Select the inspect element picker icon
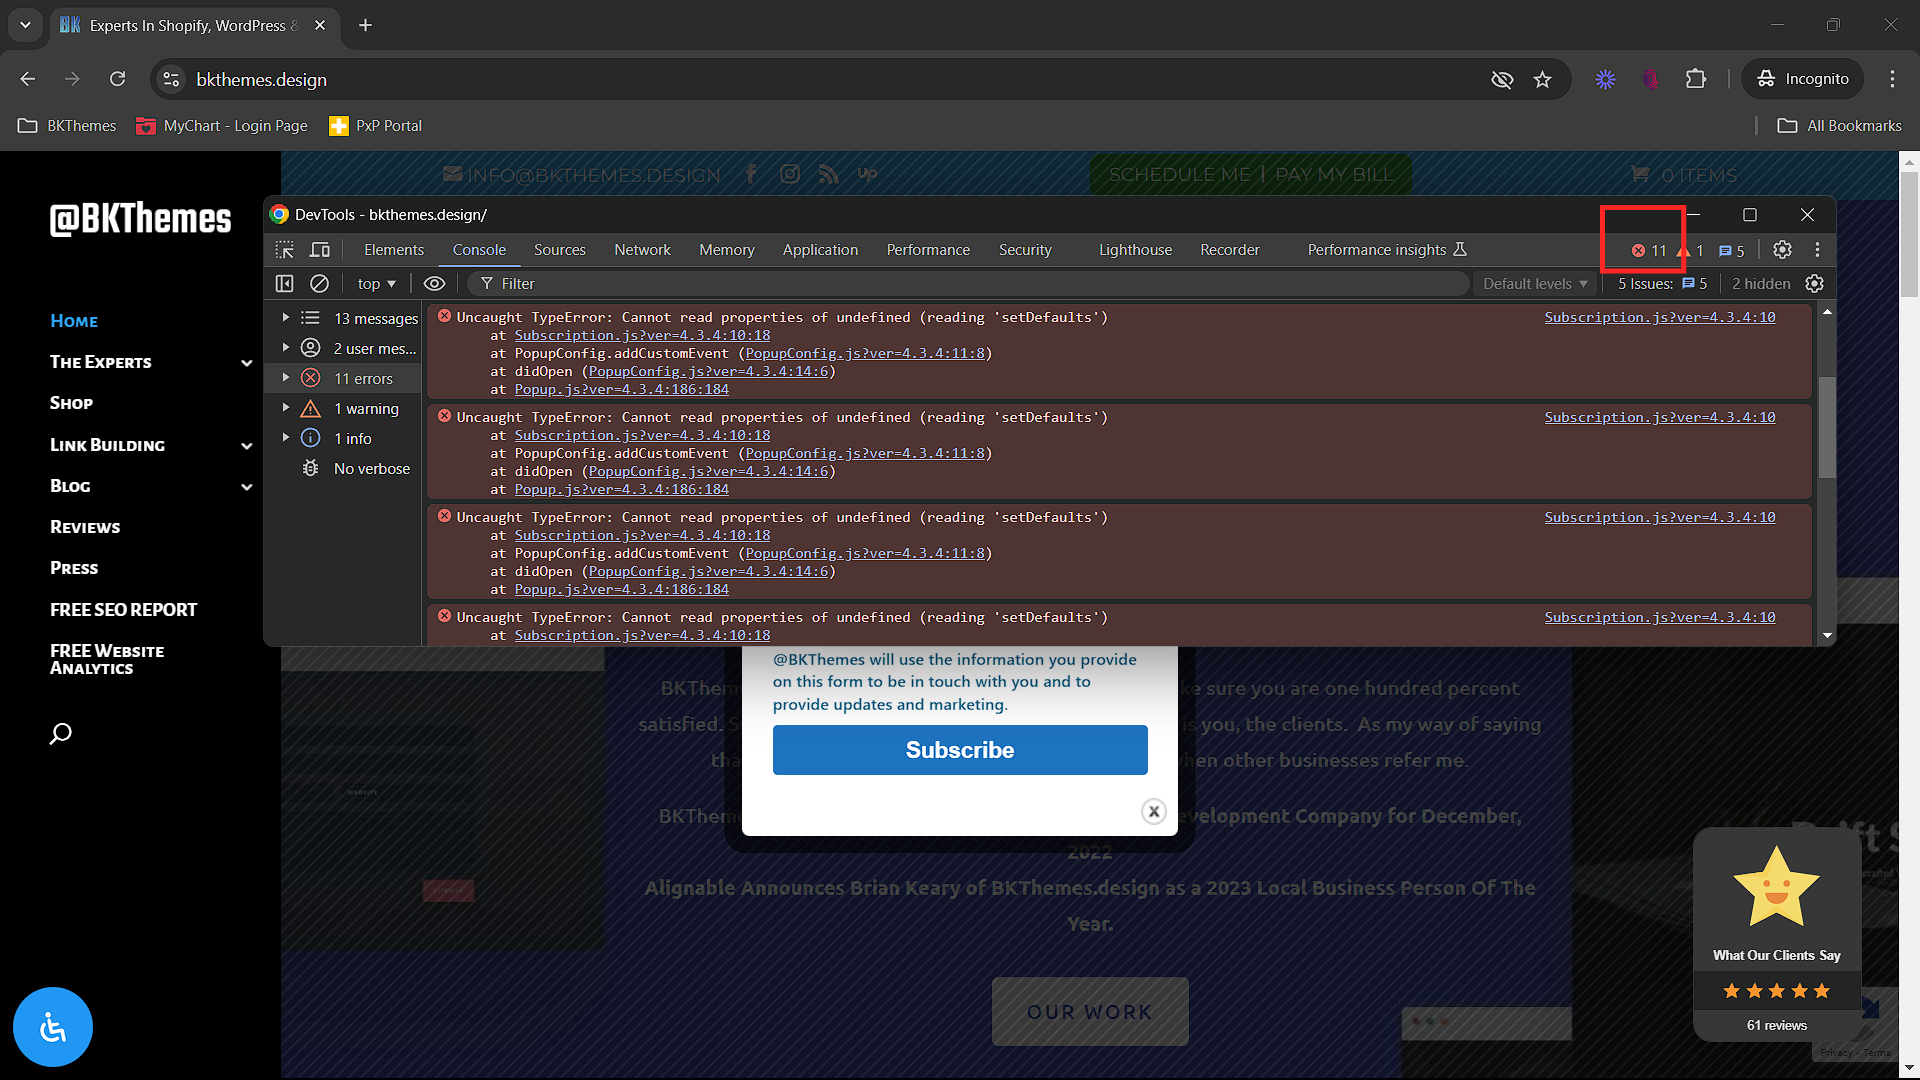 coord(285,250)
